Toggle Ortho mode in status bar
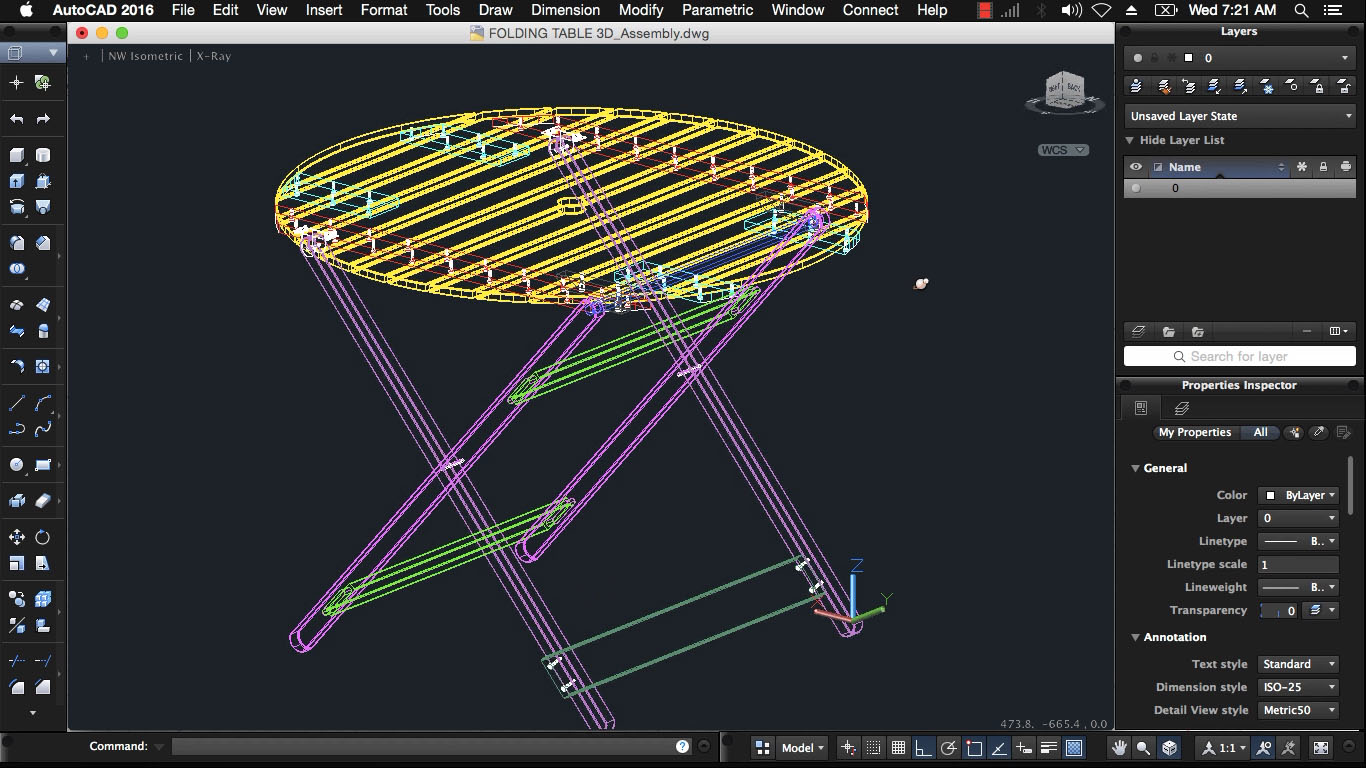 tap(923, 748)
